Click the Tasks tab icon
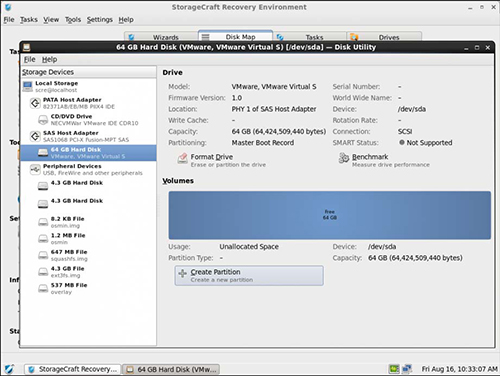The width and height of the screenshot is (500, 376). coord(280,37)
